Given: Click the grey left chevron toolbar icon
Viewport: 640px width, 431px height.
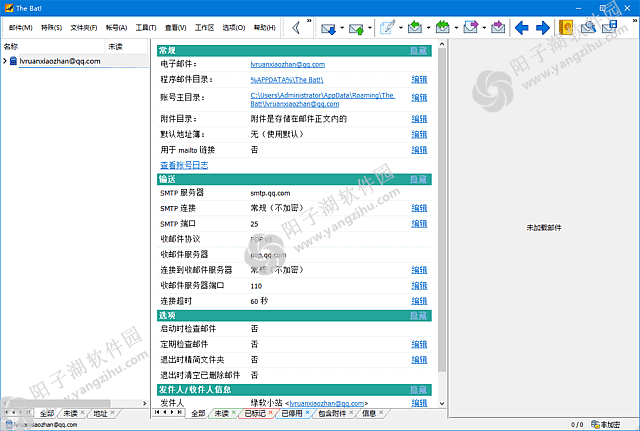Looking at the screenshot, I should (296, 28).
